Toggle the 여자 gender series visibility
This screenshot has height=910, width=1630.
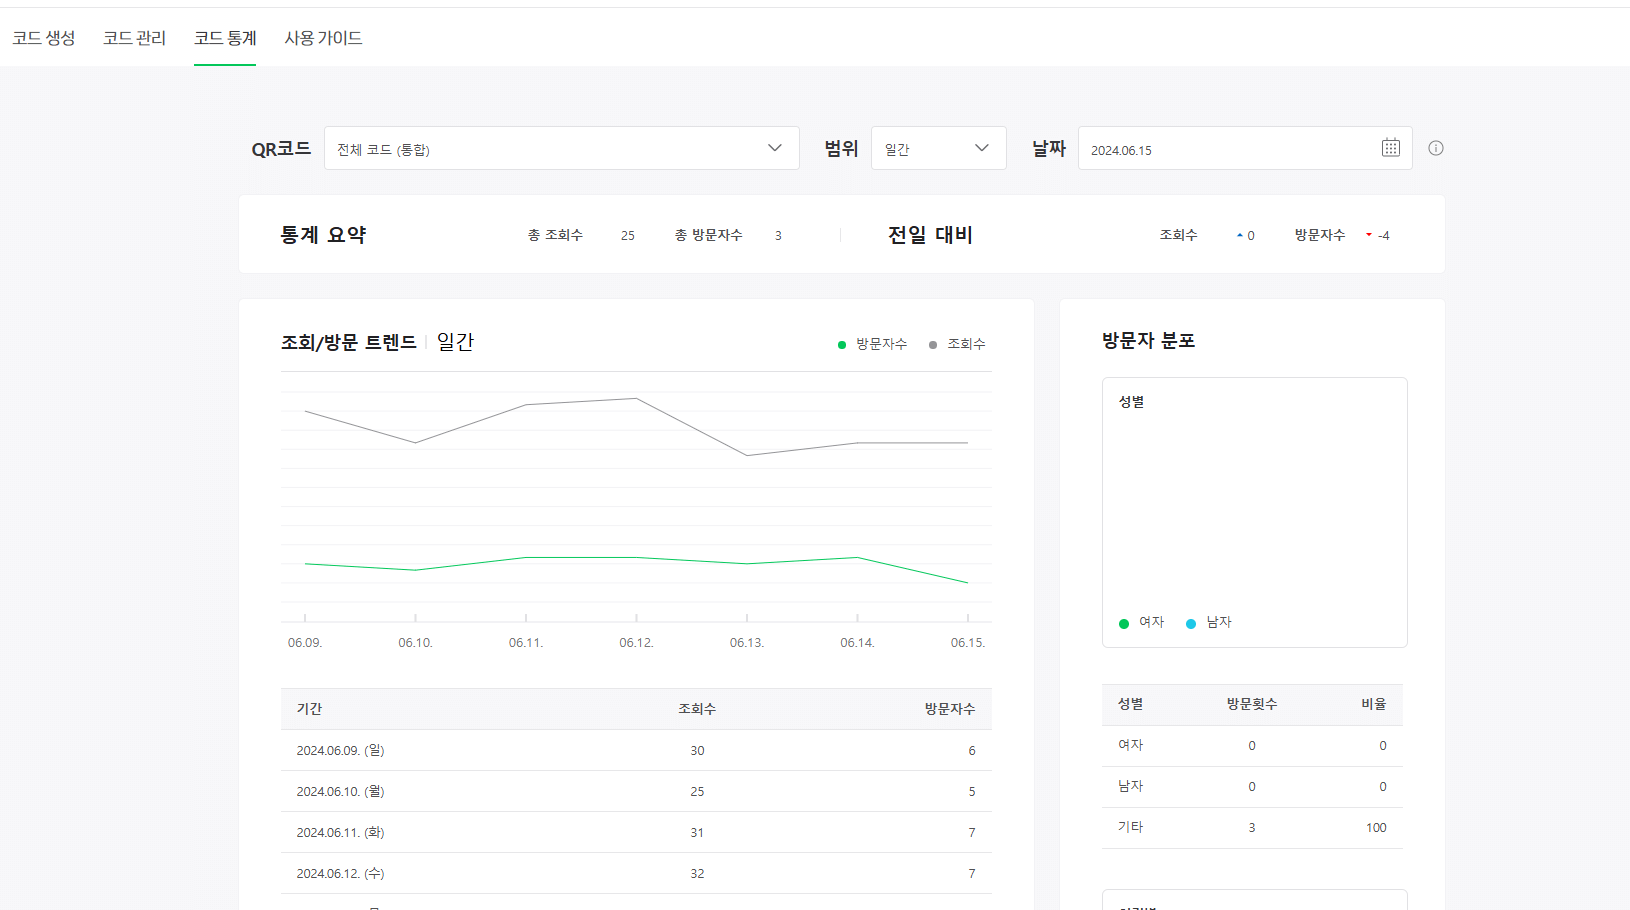(x=1142, y=622)
